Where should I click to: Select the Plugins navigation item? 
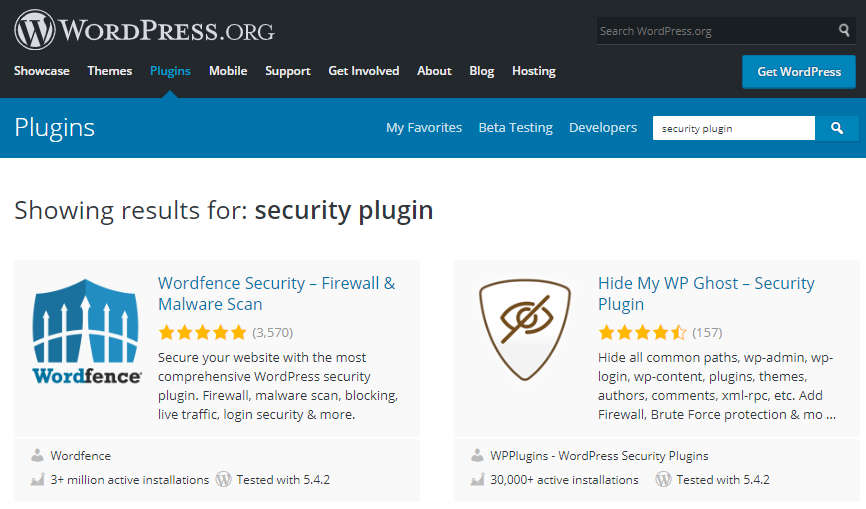[170, 71]
